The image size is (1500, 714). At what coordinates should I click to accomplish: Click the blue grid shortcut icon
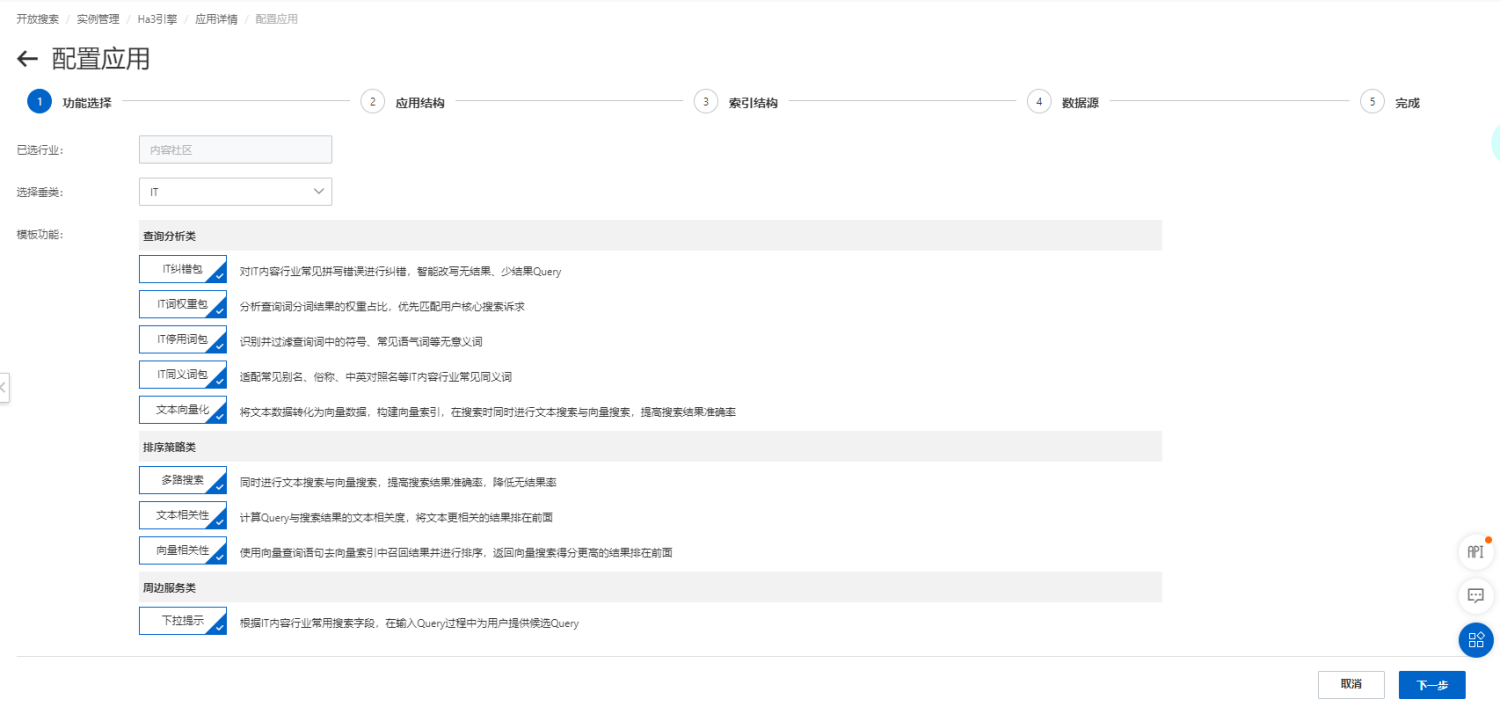[x=1475, y=639]
